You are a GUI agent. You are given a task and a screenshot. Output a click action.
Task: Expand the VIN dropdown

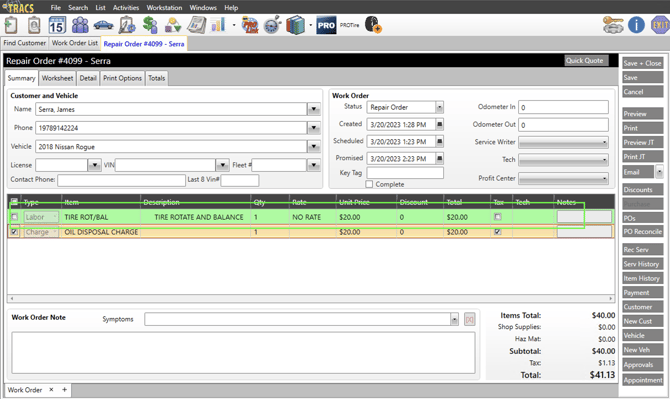(x=222, y=165)
